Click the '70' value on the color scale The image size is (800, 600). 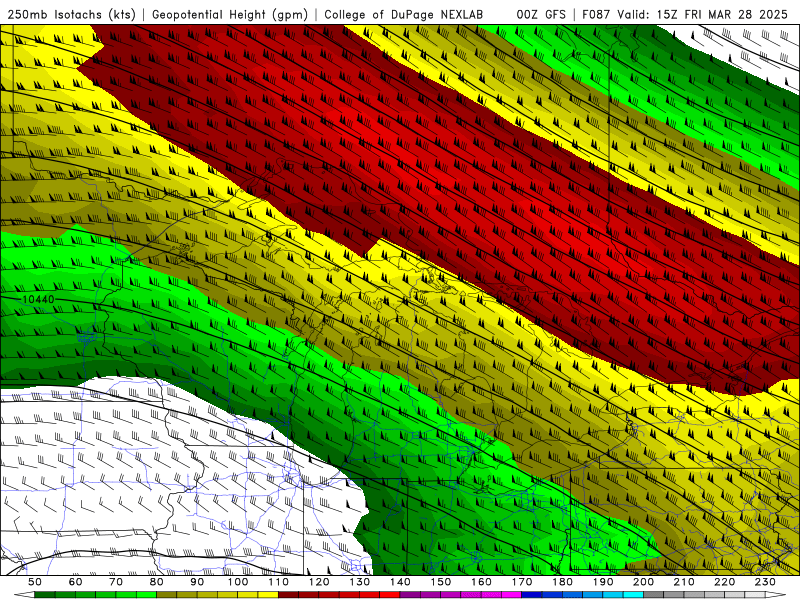coord(116,582)
